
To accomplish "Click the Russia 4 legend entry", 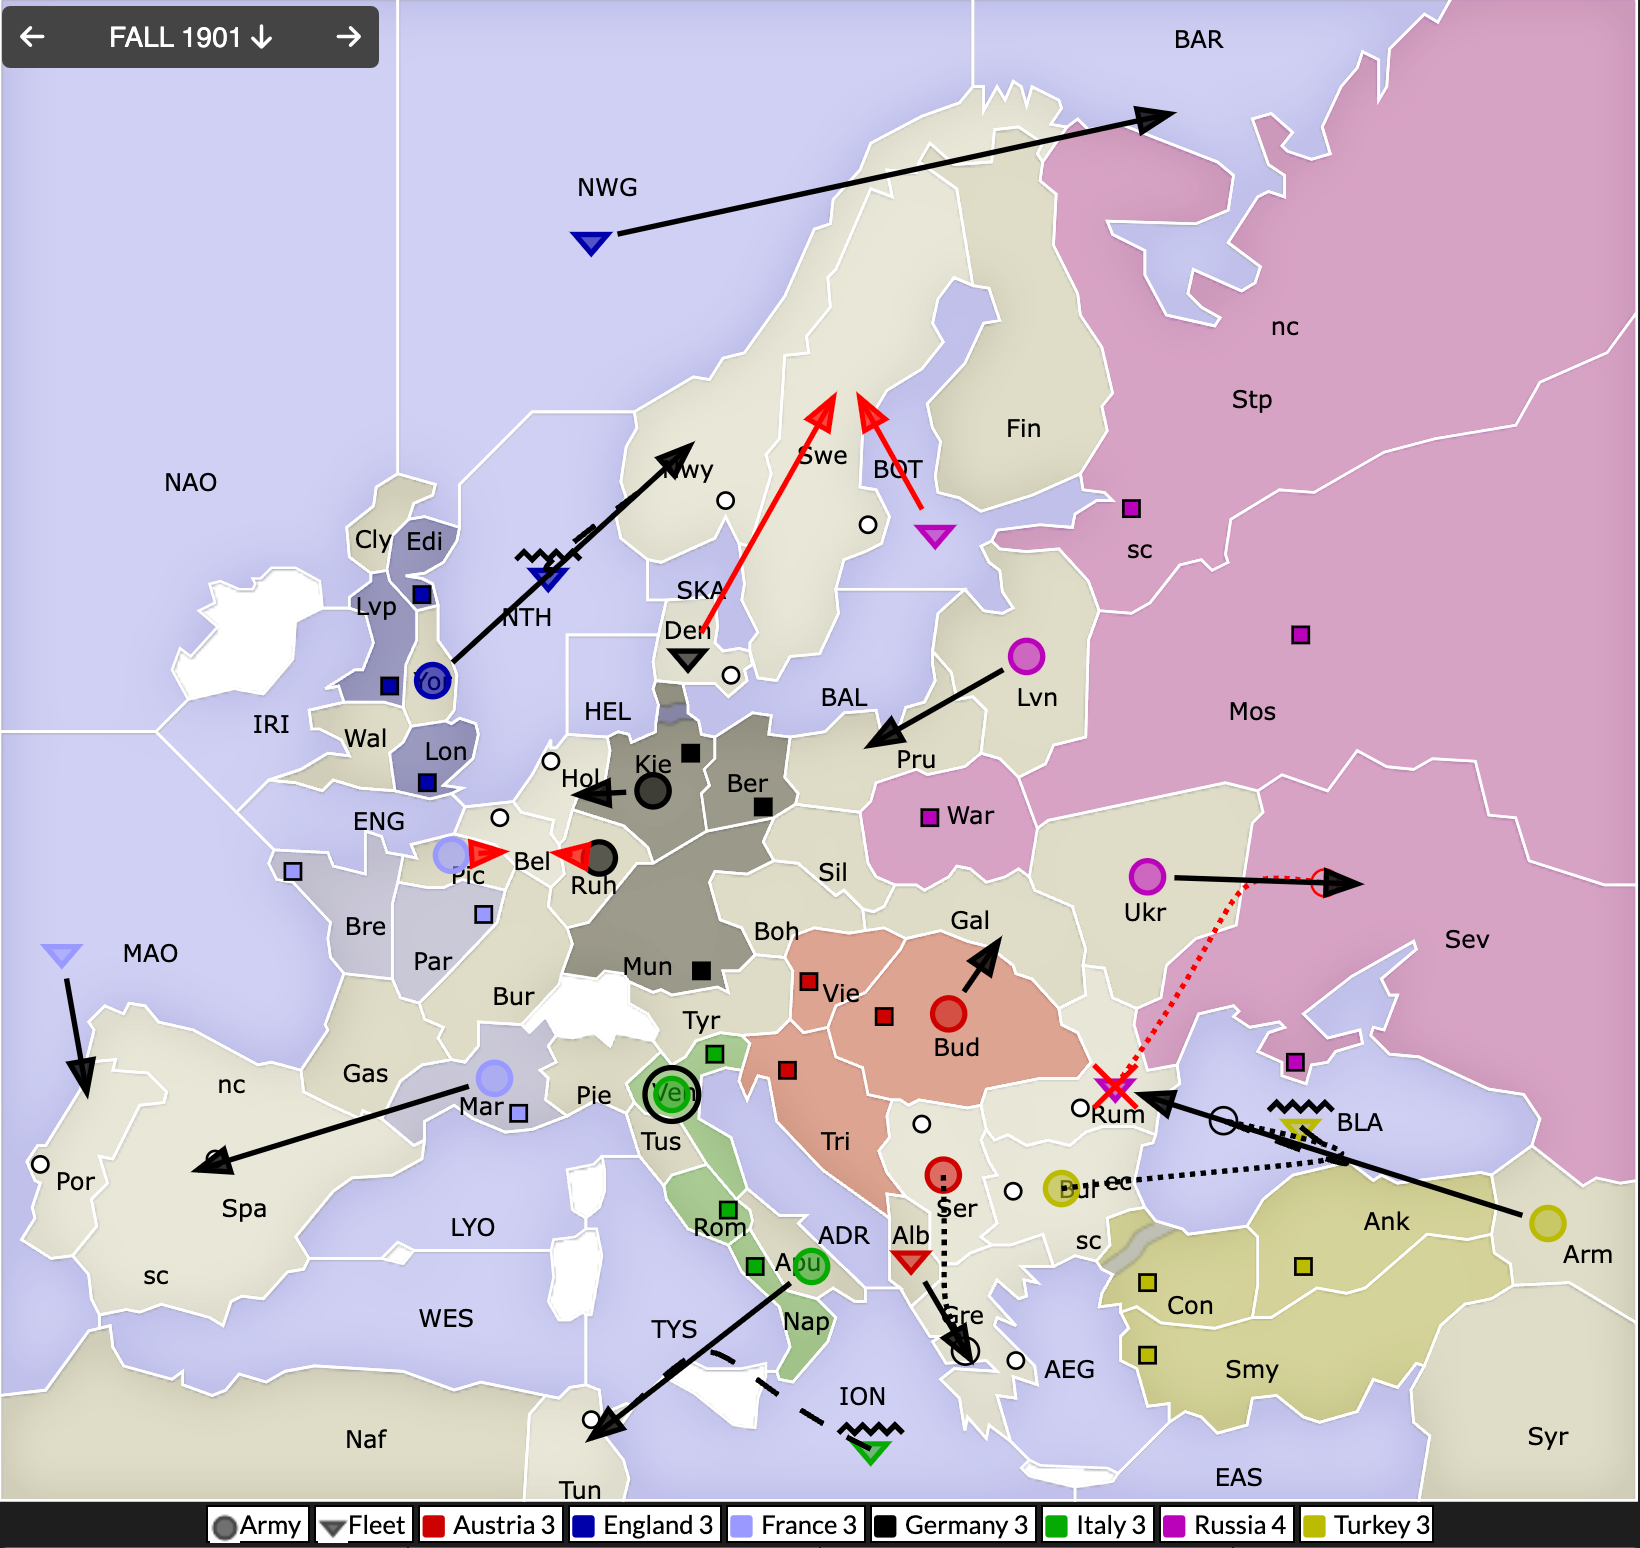I will click(1227, 1525).
